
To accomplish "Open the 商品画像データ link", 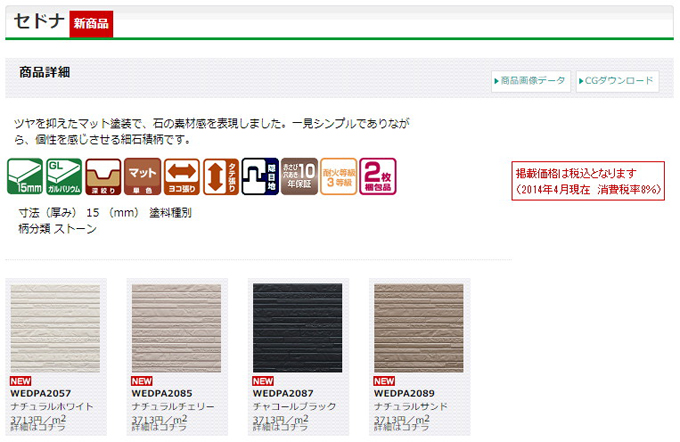I will pos(530,81).
